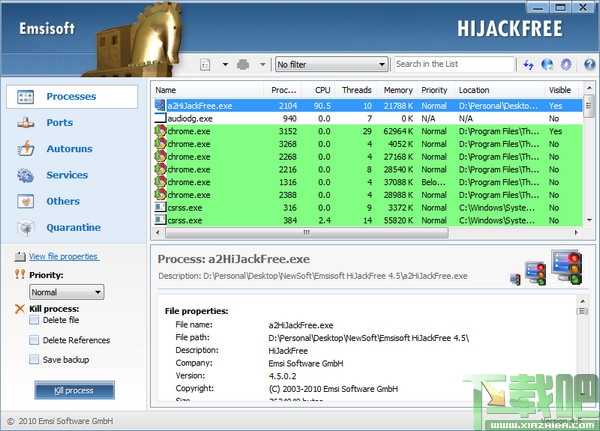
Task: Click the horizontal scrollbar left arrow
Action: (157, 232)
